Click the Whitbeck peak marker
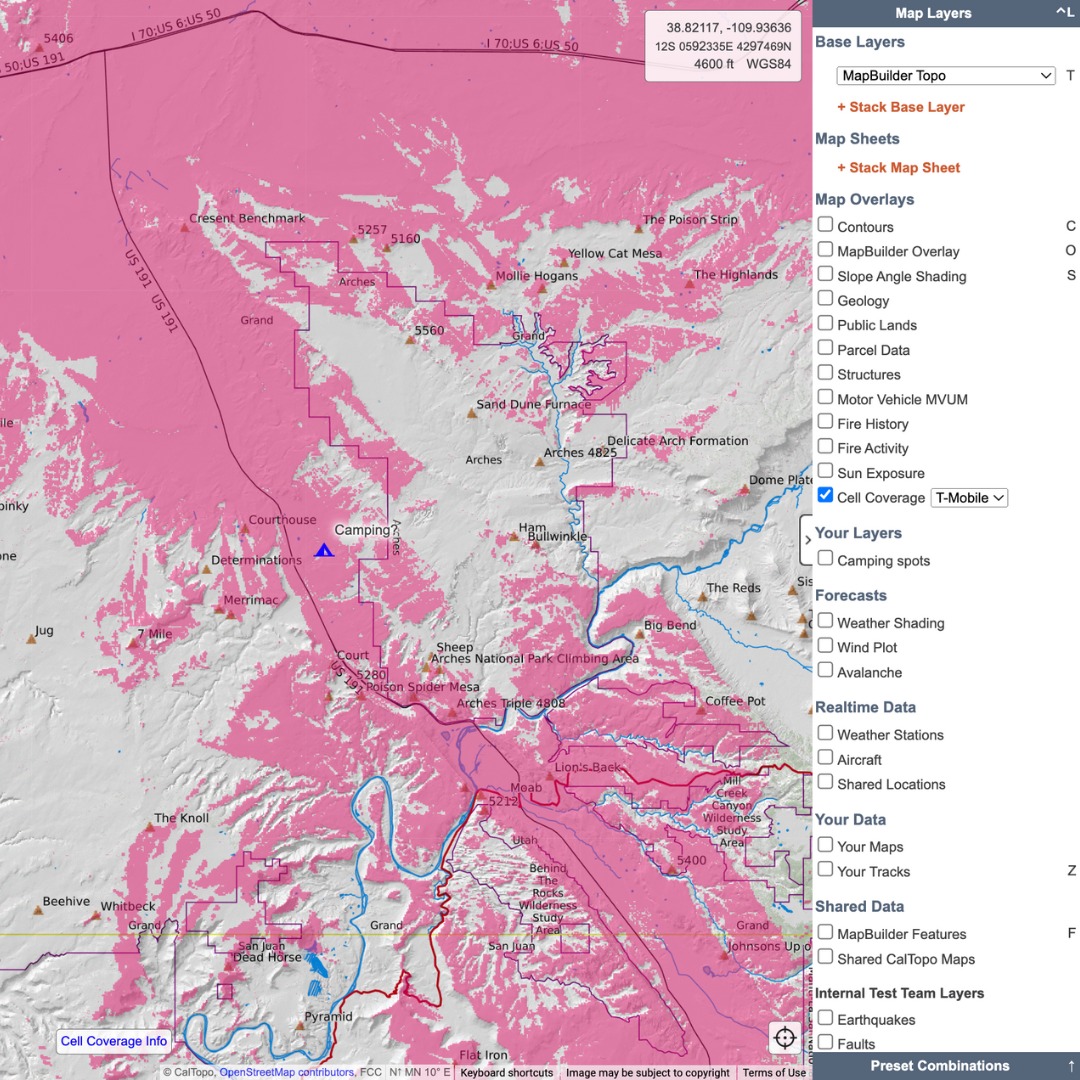 click(x=96, y=915)
